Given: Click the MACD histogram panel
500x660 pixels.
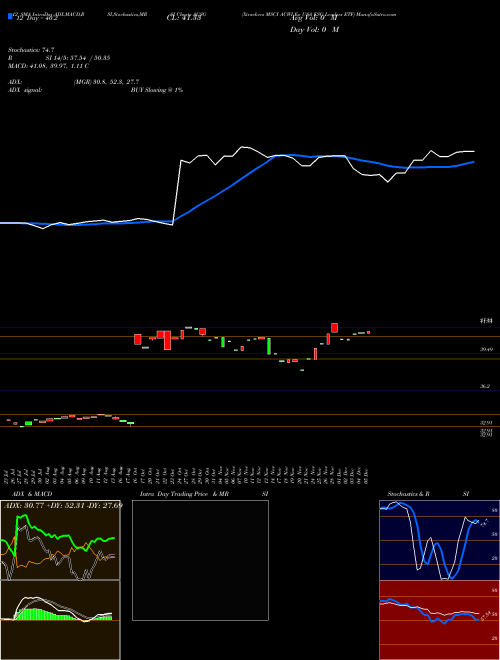Looking at the screenshot, I should click(60, 620).
